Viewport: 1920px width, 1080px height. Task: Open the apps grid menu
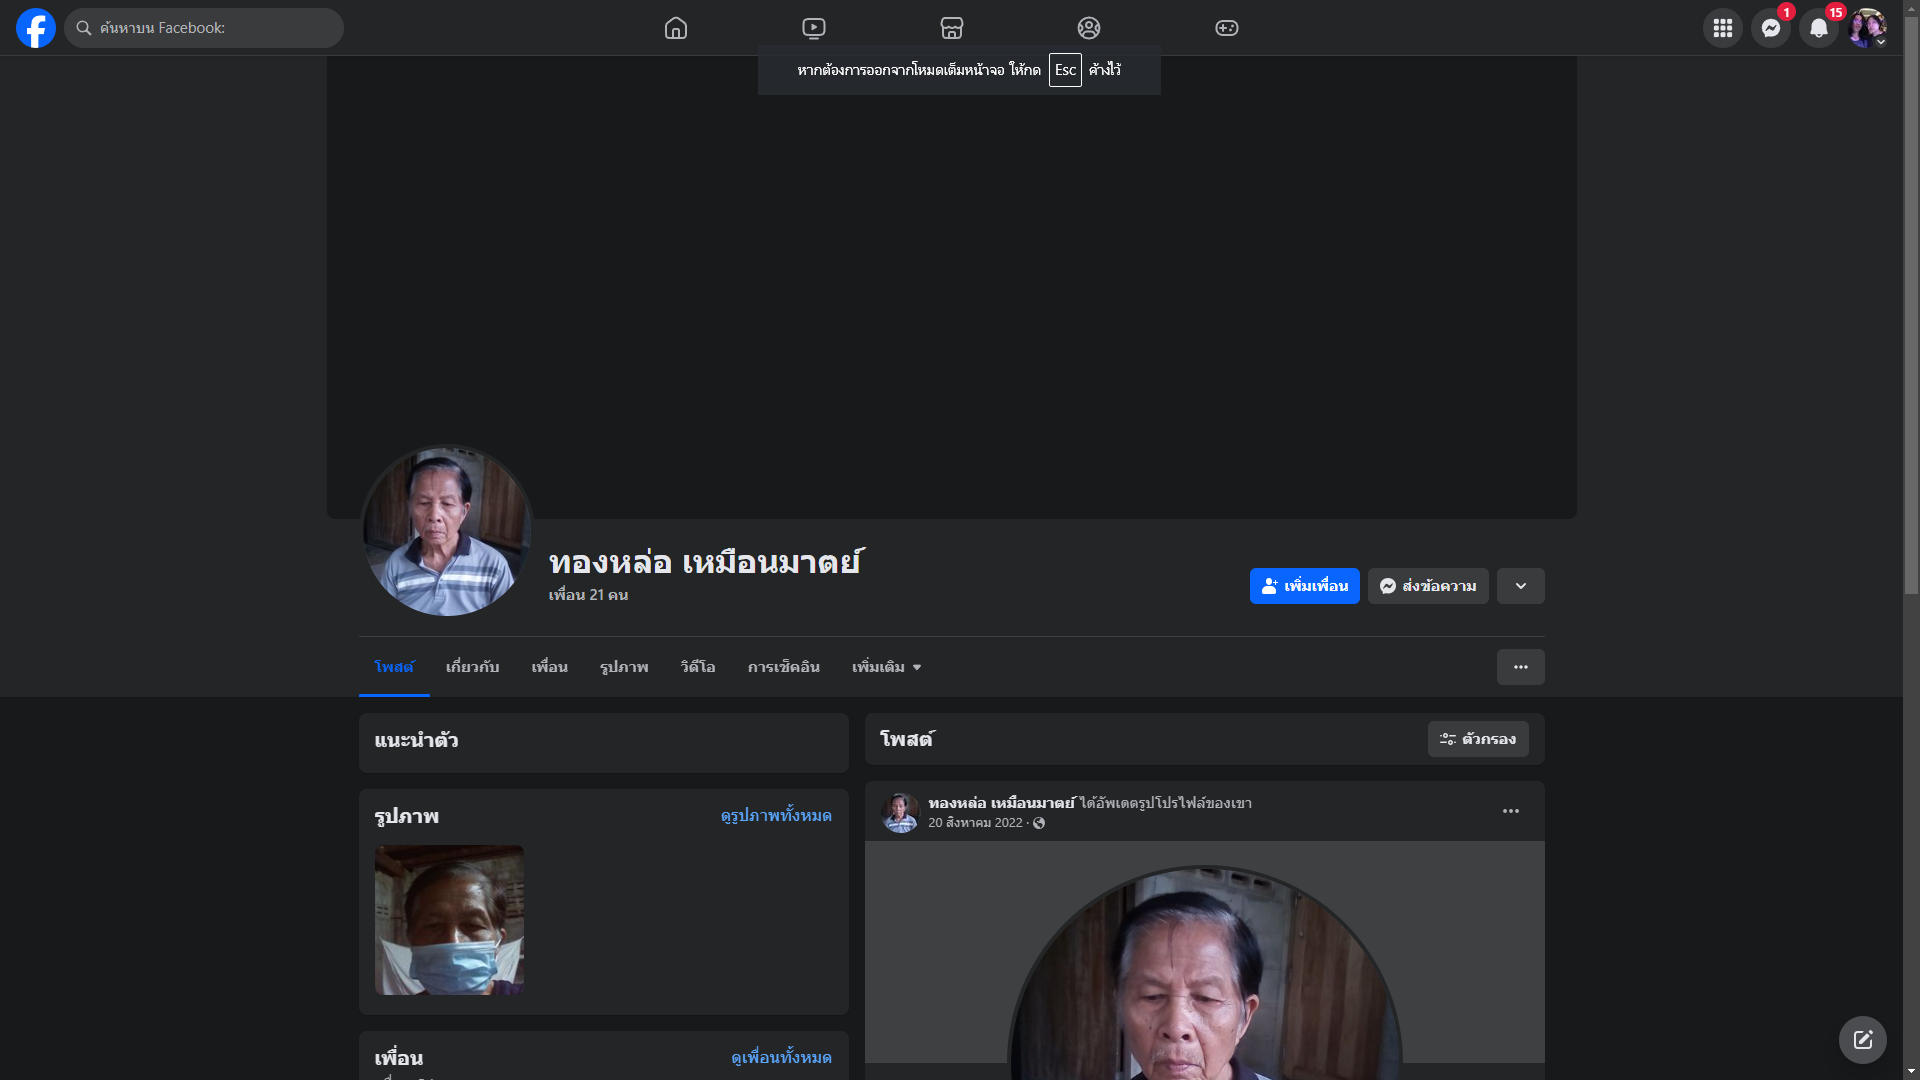(1722, 28)
